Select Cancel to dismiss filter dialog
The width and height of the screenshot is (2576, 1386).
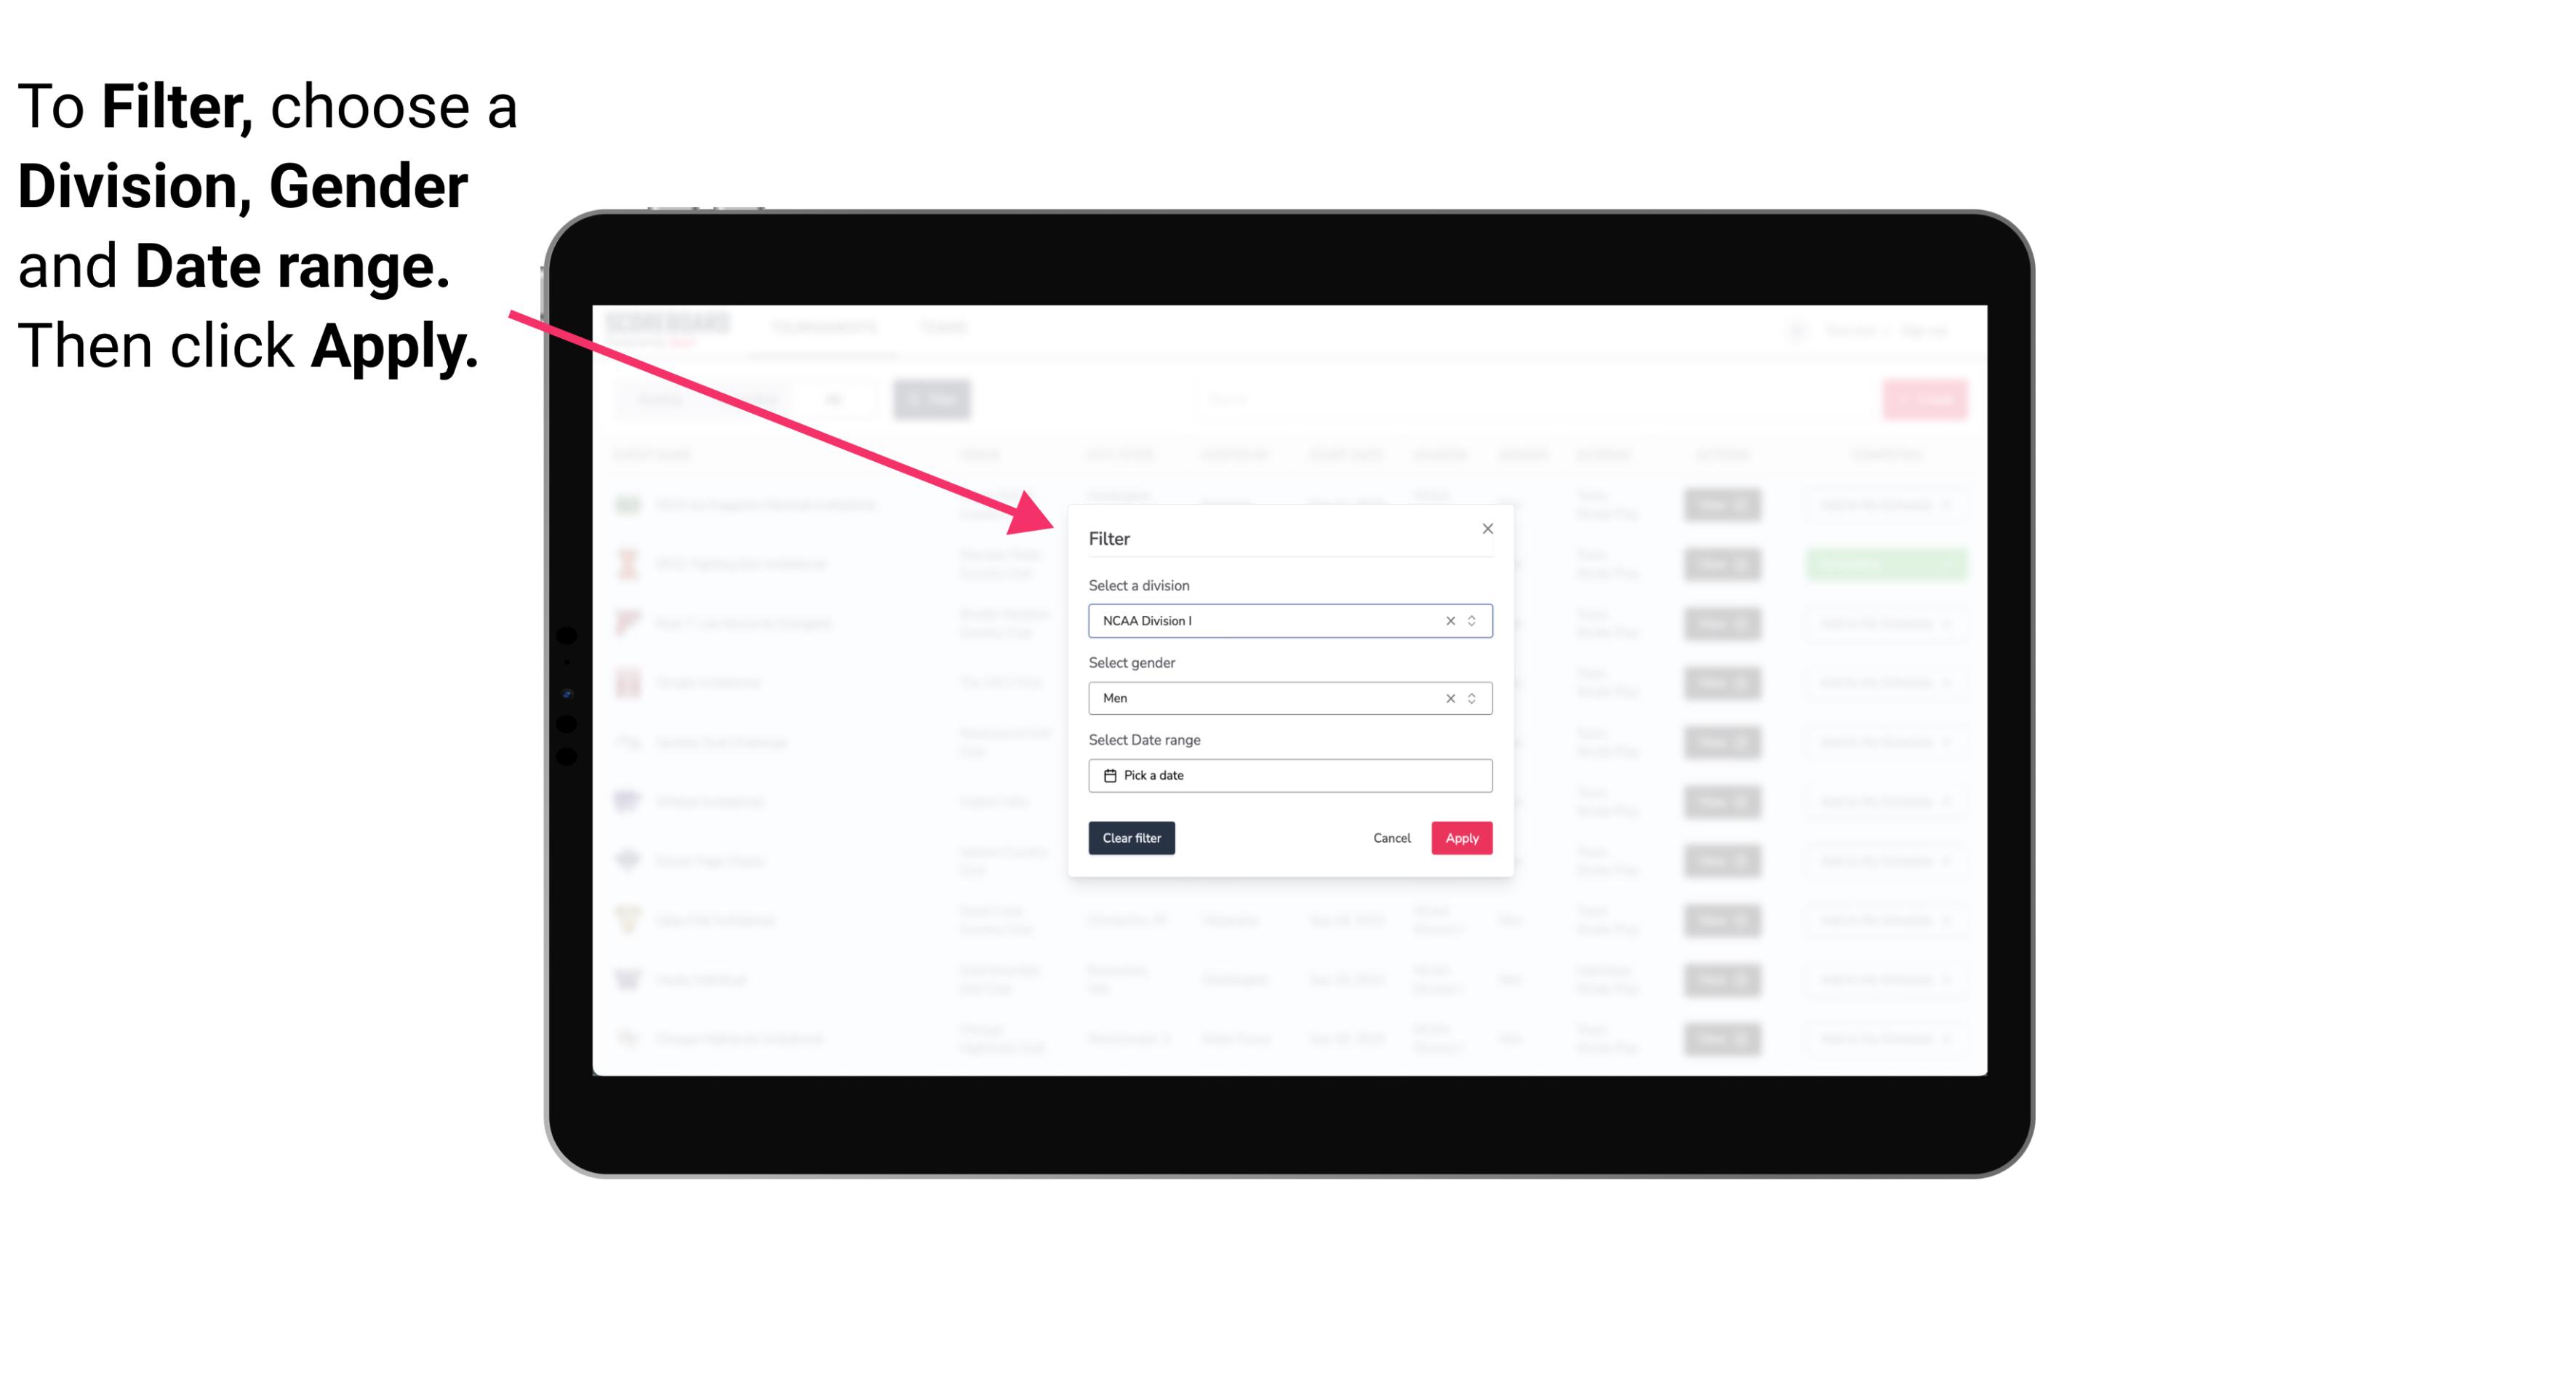click(x=1393, y=838)
